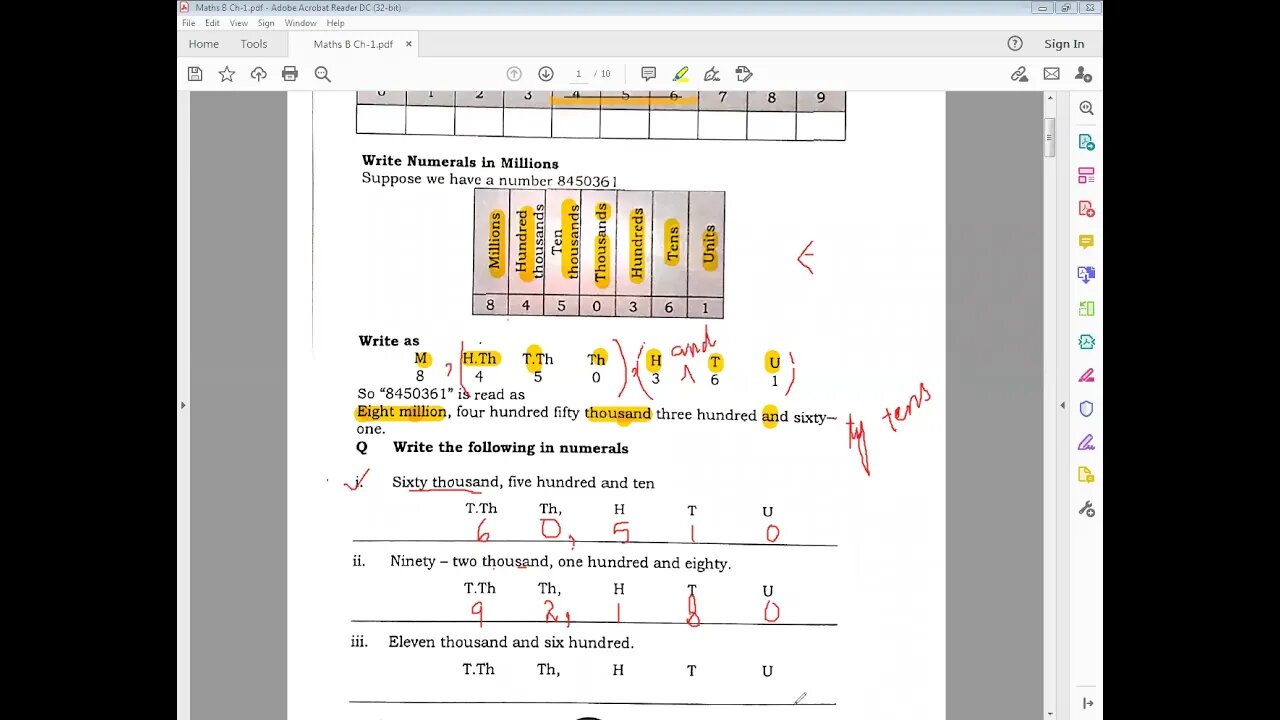Viewport: 1280px width, 720px height.
Task: Open the yellow Send for Comments tool
Action: 1087,476
